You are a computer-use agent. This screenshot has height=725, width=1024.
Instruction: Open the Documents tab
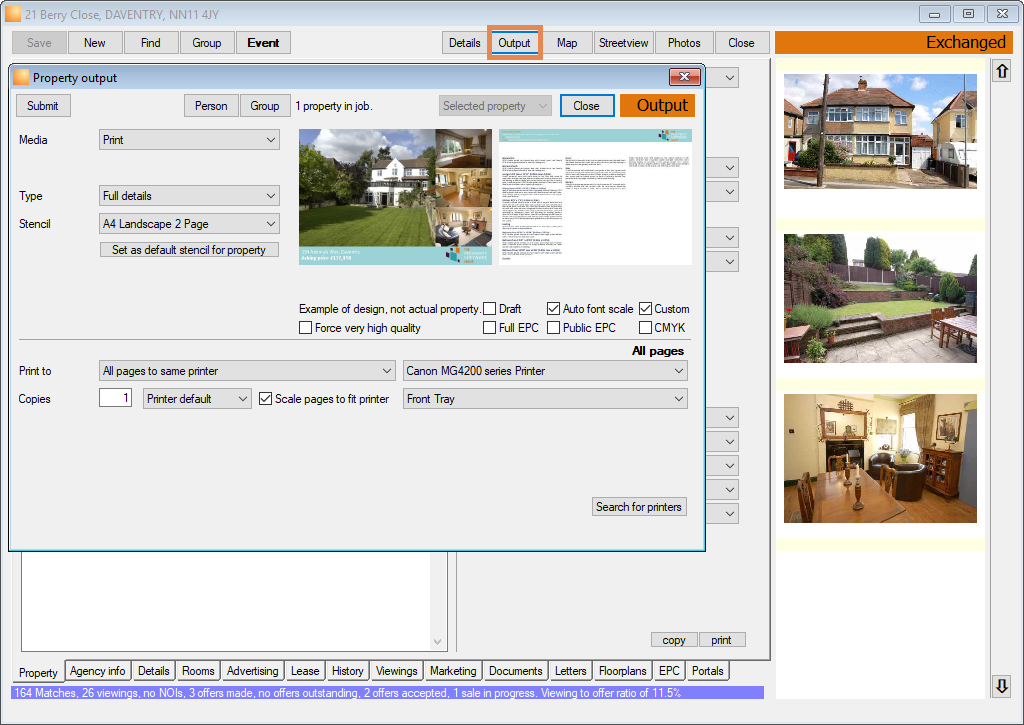[515, 671]
